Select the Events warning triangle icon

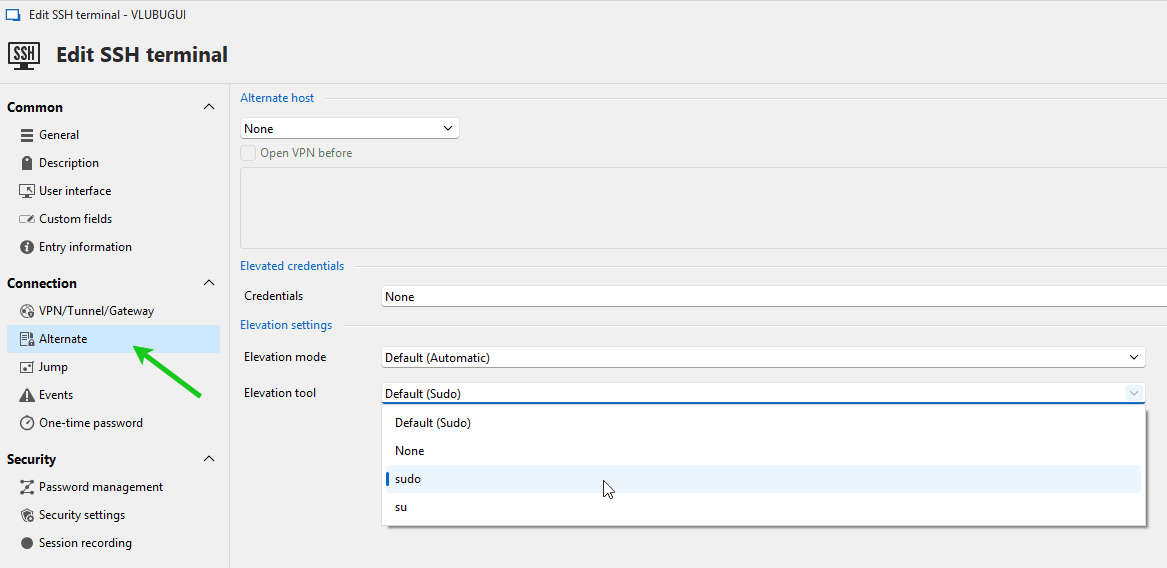coord(27,395)
